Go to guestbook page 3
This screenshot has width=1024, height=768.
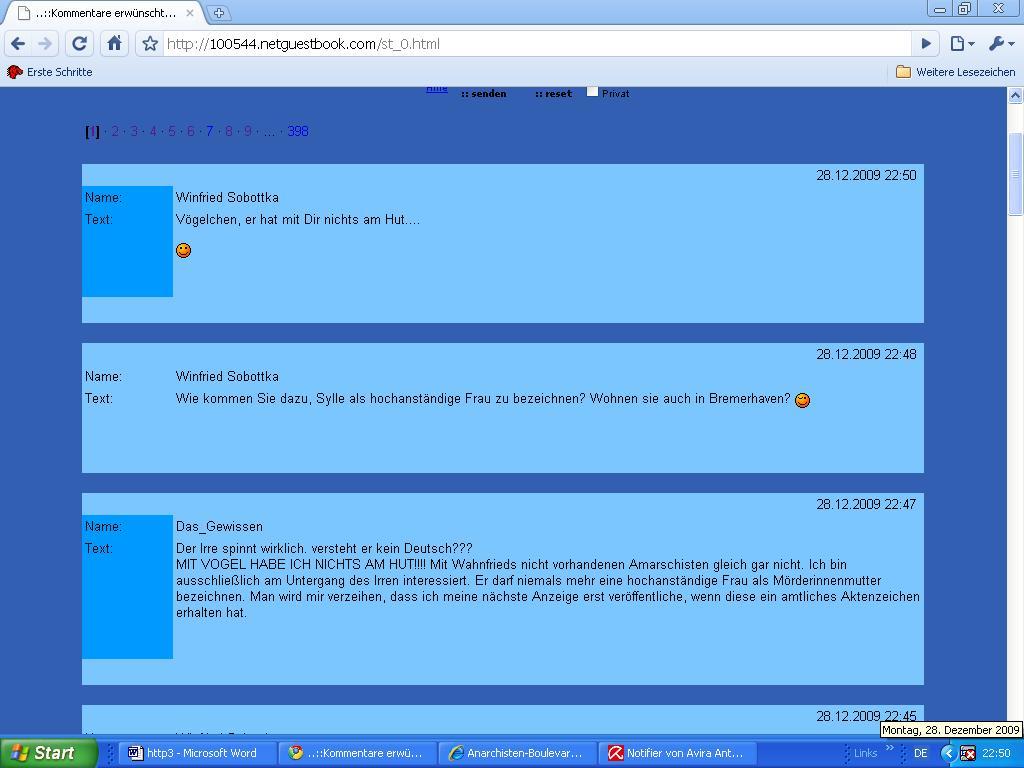tap(134, 131)
